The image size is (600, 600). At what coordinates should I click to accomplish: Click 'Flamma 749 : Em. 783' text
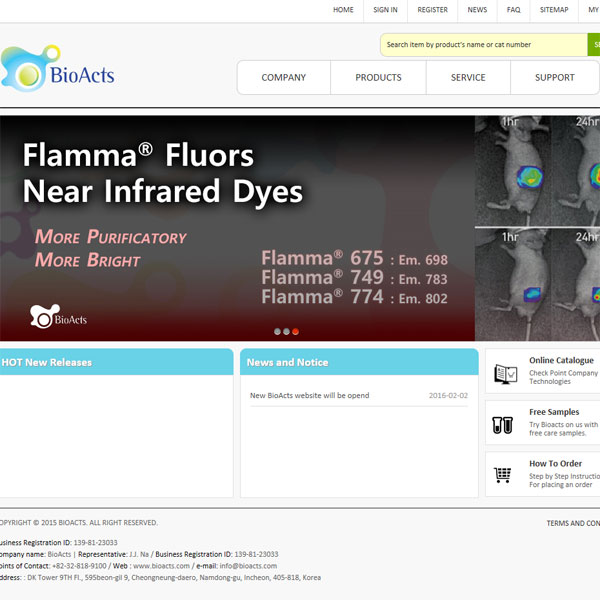pyautogui.click(x=354, y=278)
